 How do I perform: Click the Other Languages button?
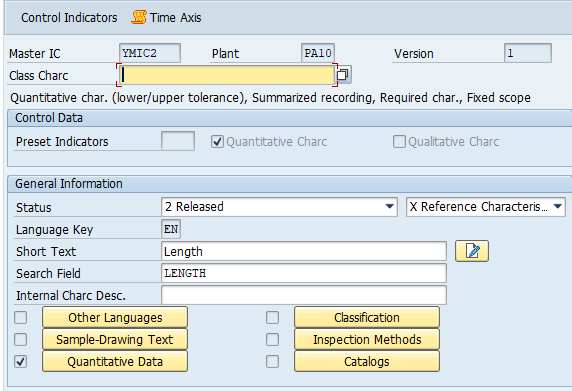point(115,317)
